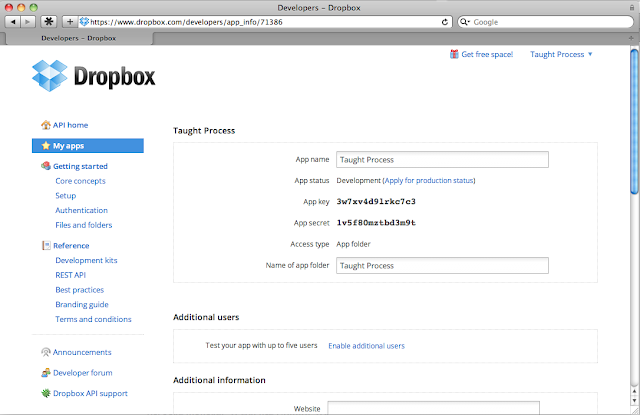Open a new tab with the plus button
This screenshot has height=415, width=640.
click(x=631, y=38)
